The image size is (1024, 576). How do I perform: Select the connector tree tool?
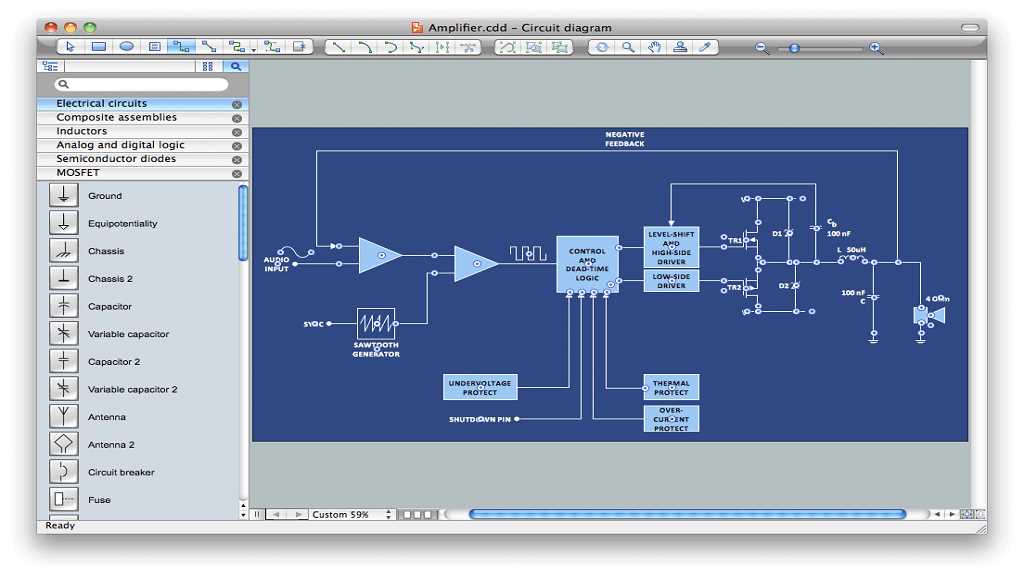[x=272, y=47]
